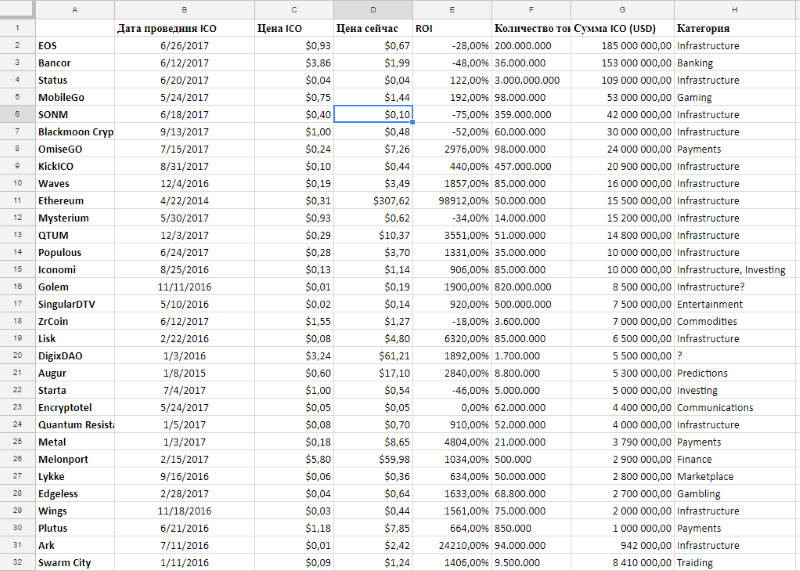Select row 6 header
800x571 pixels.
tap(17, 114)
